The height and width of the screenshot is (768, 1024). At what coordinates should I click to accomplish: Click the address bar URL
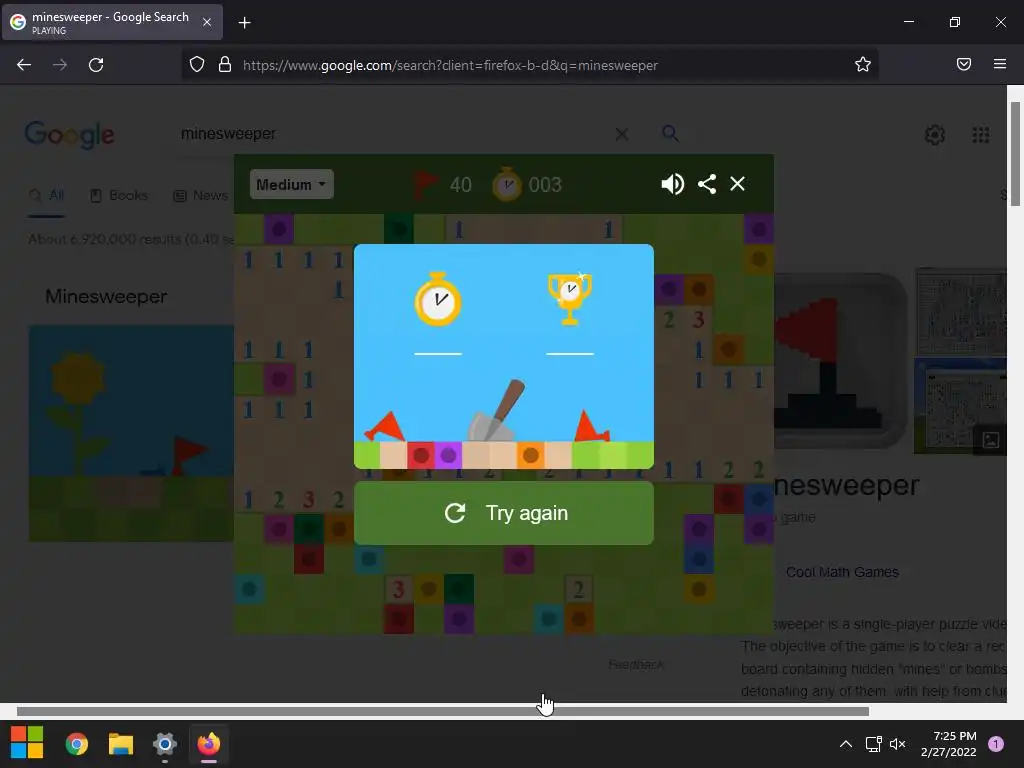(x=450, y=65)
